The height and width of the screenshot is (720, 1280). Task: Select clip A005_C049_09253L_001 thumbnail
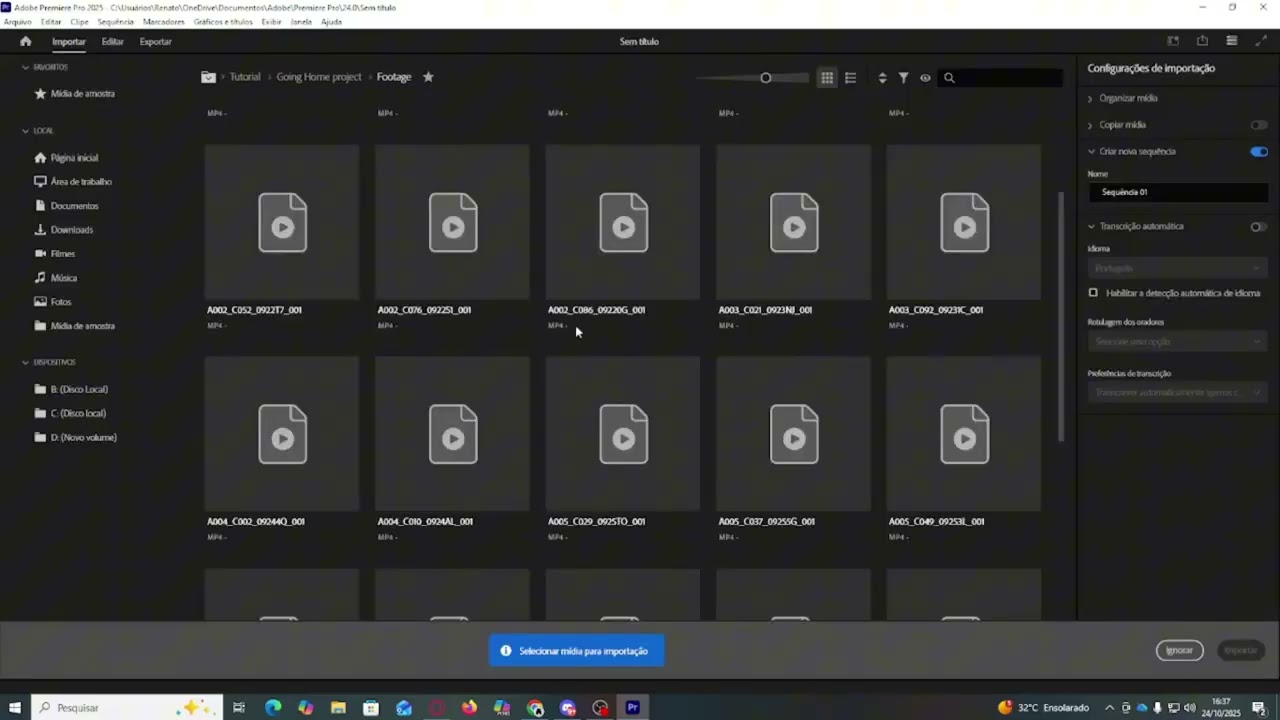point(964,434)
